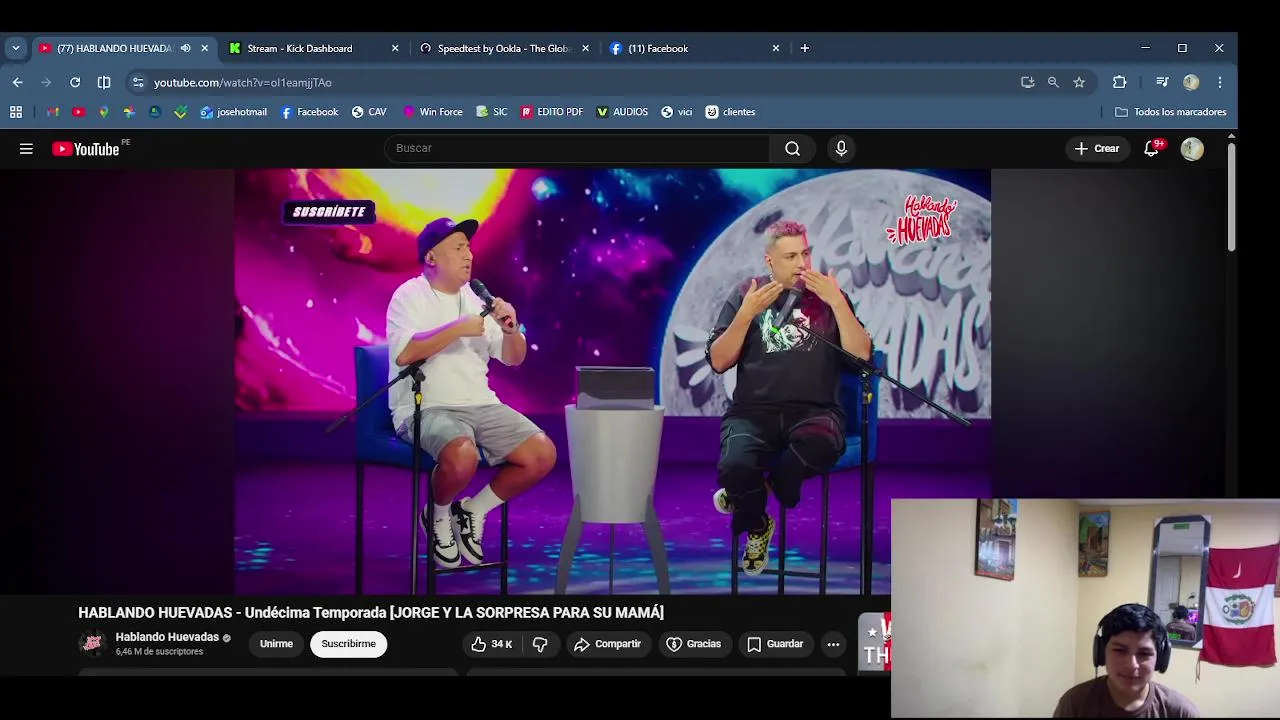Viewport: 1280px width, 720px height.
Task: Open YouTube notifications bell
Action: 1152,148
